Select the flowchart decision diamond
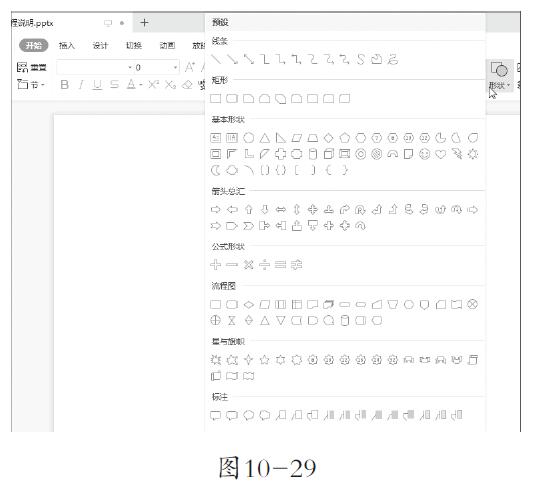533x492 pixels. (x=248, y=304)
